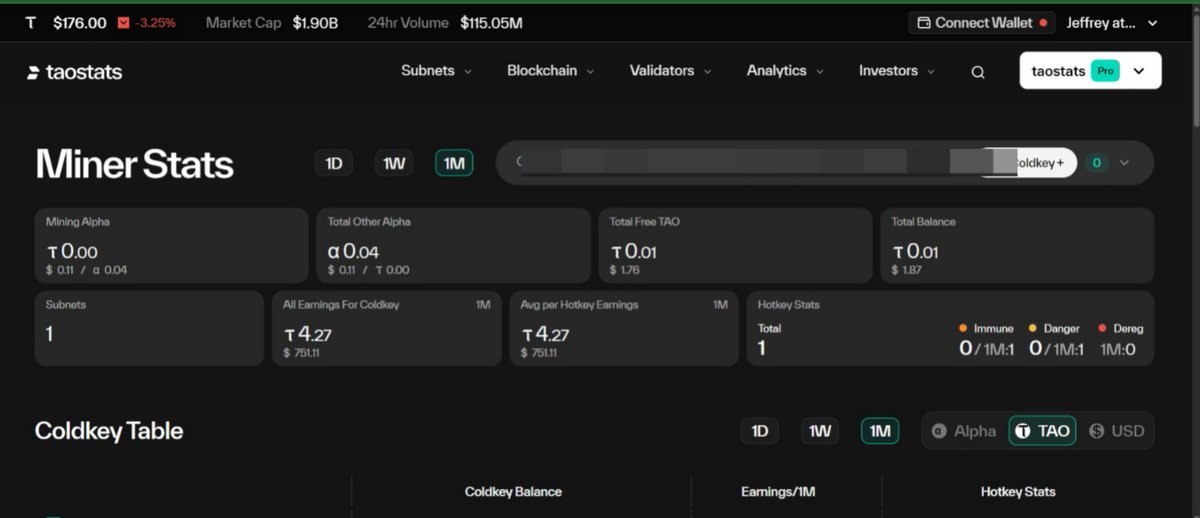Click the red price-change arrow icon

pyautogui.click(x=124, y=22)
